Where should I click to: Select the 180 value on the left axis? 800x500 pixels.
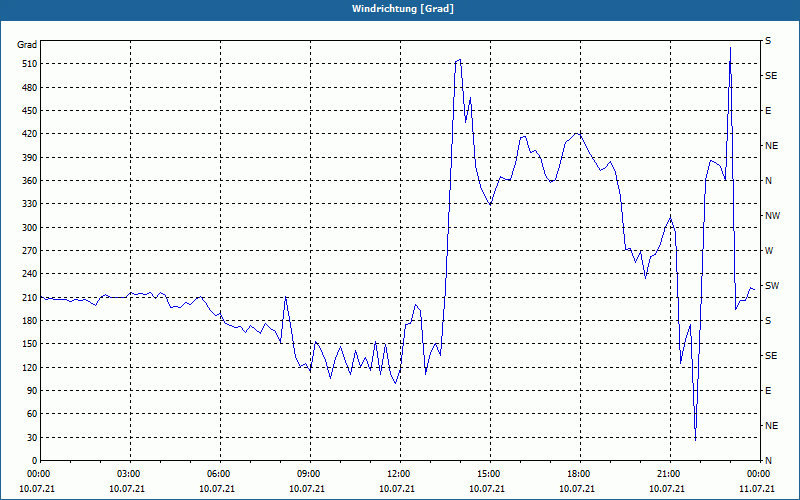pyautogui.click(x=30, y=321)
